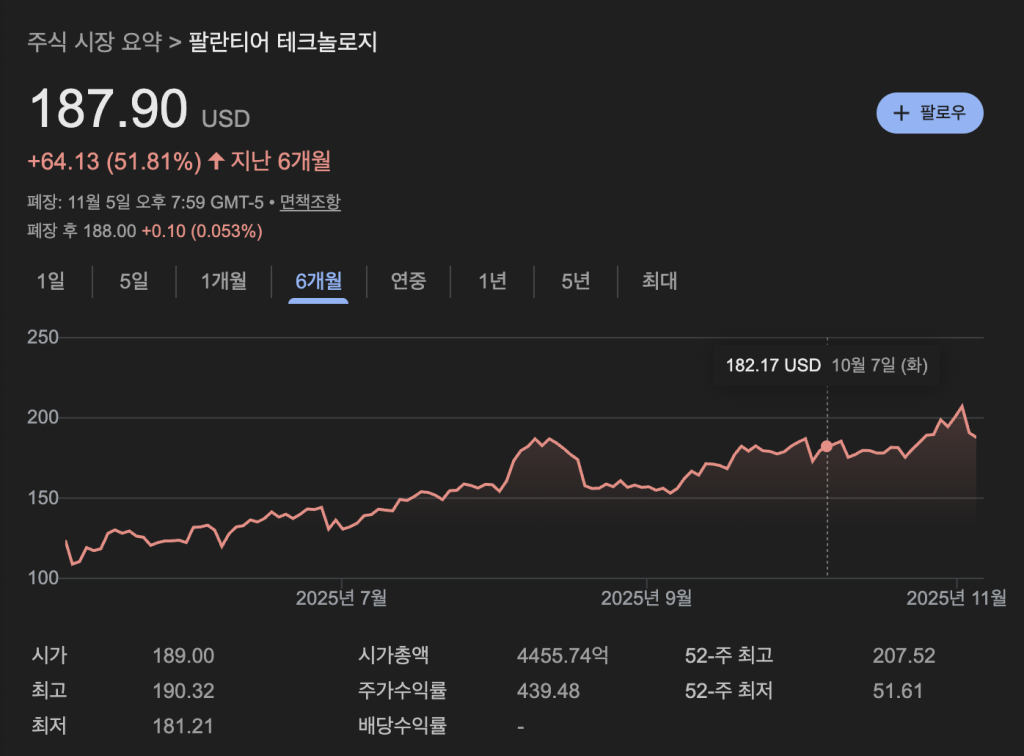This screenshot has width=1024, height=756.
Task: Click the plus icon on the 팔로우 button
Action: click(x=901, y=113)
